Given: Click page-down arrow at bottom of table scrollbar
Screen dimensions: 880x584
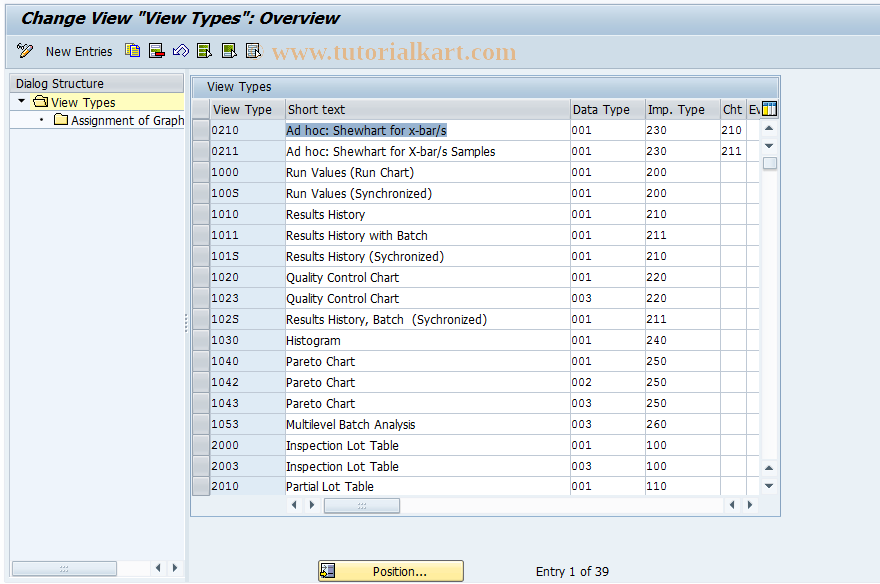Looking at the screenshot, I should pos(769,486).
